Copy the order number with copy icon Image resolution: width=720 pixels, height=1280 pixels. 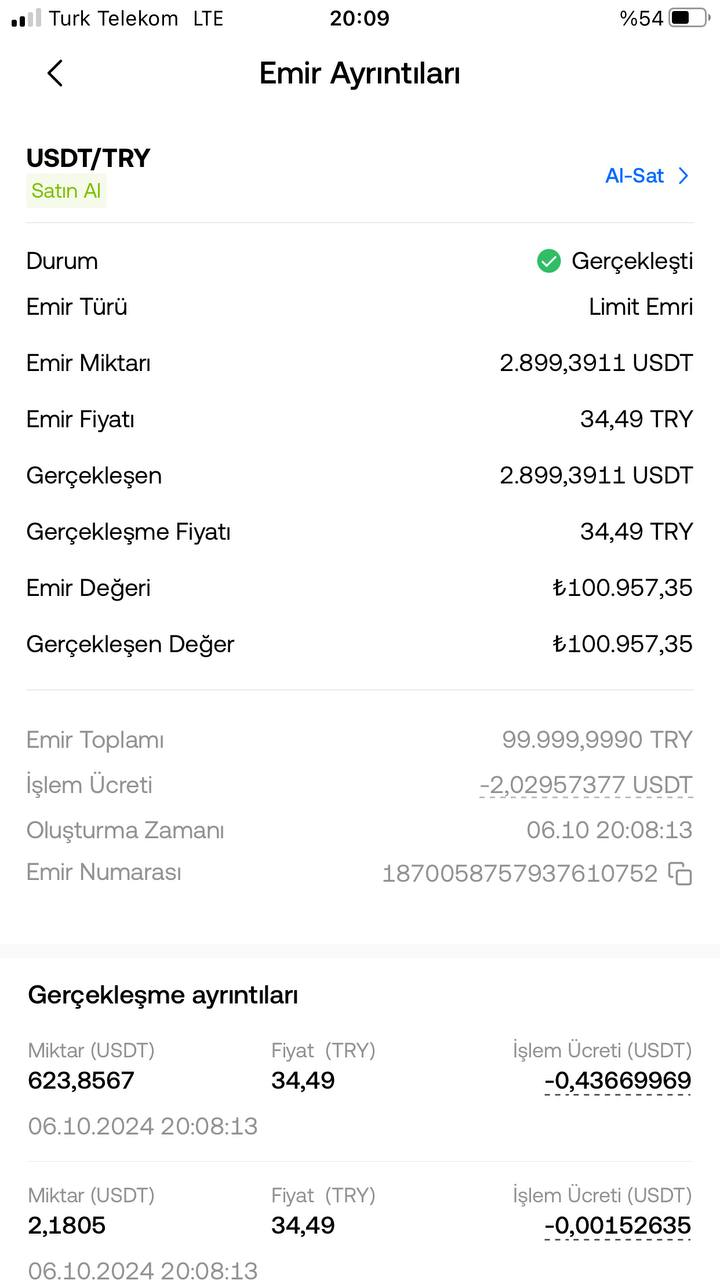pos(680,874)
